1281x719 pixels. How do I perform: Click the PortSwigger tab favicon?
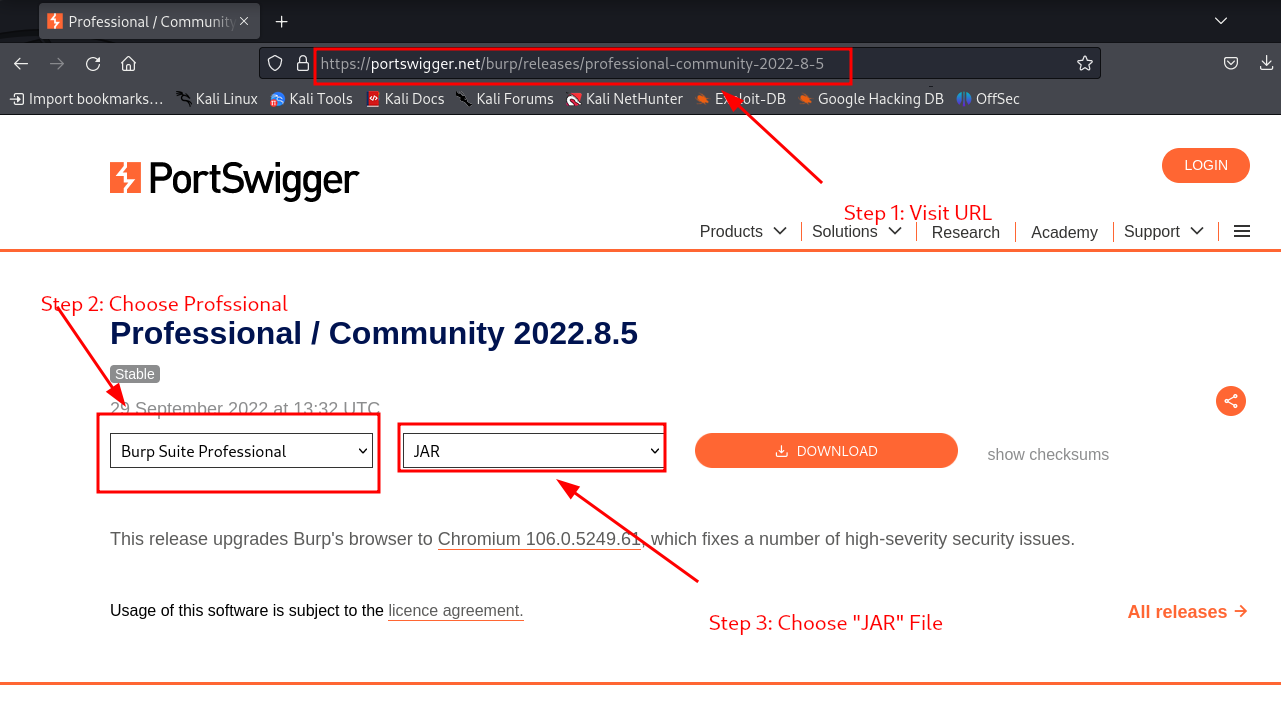point(55,21)
